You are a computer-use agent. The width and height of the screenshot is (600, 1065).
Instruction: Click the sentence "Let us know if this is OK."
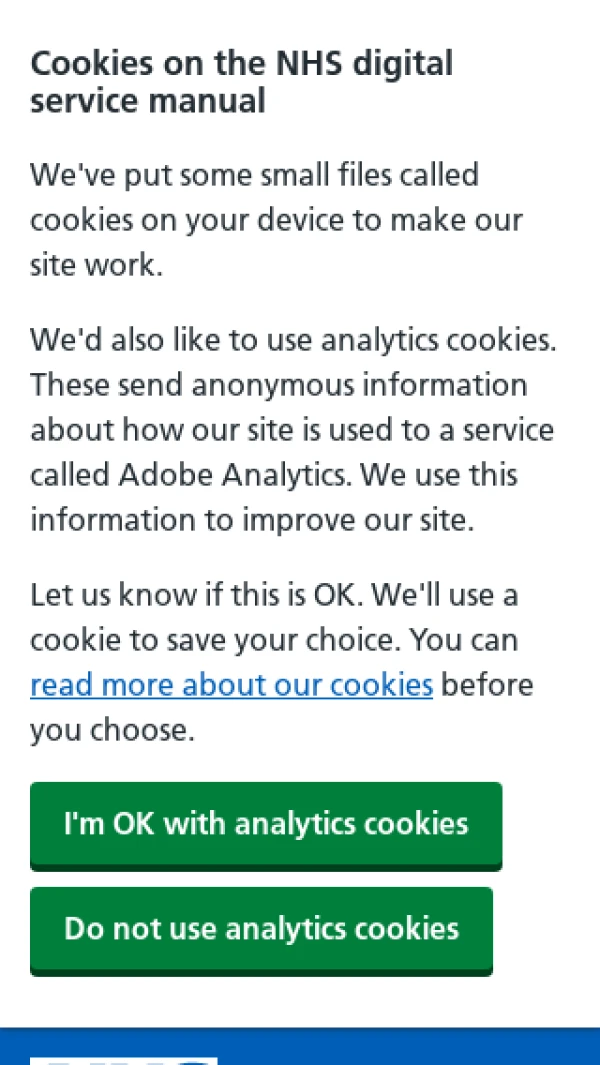click(x=201, y=595)
